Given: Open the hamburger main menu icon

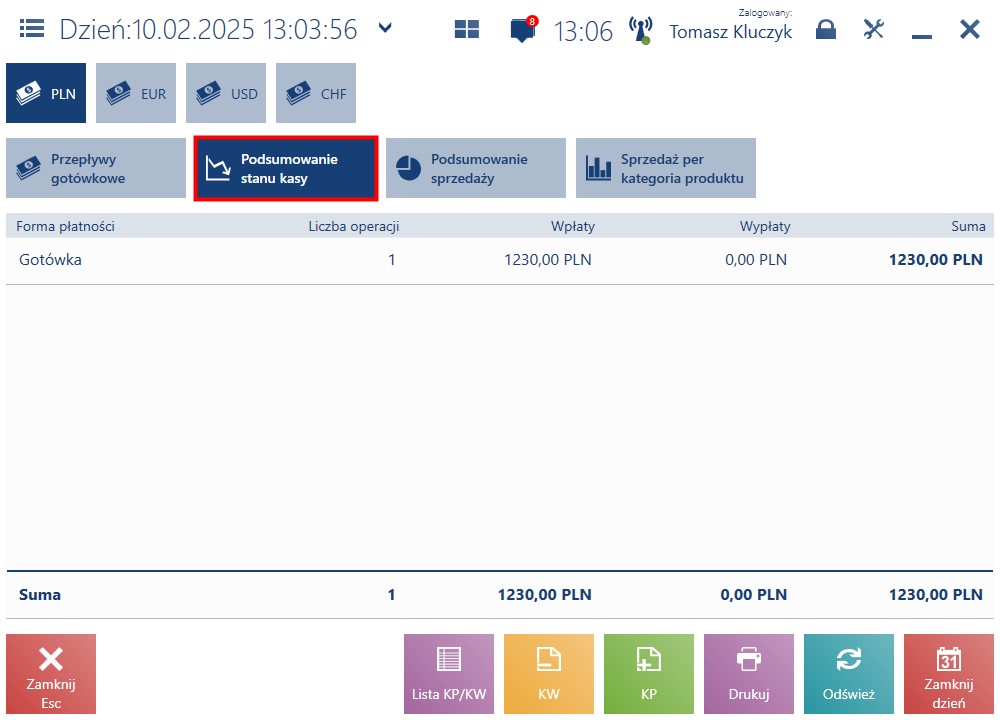Looking at the screenshot, I should click(32, 29).
